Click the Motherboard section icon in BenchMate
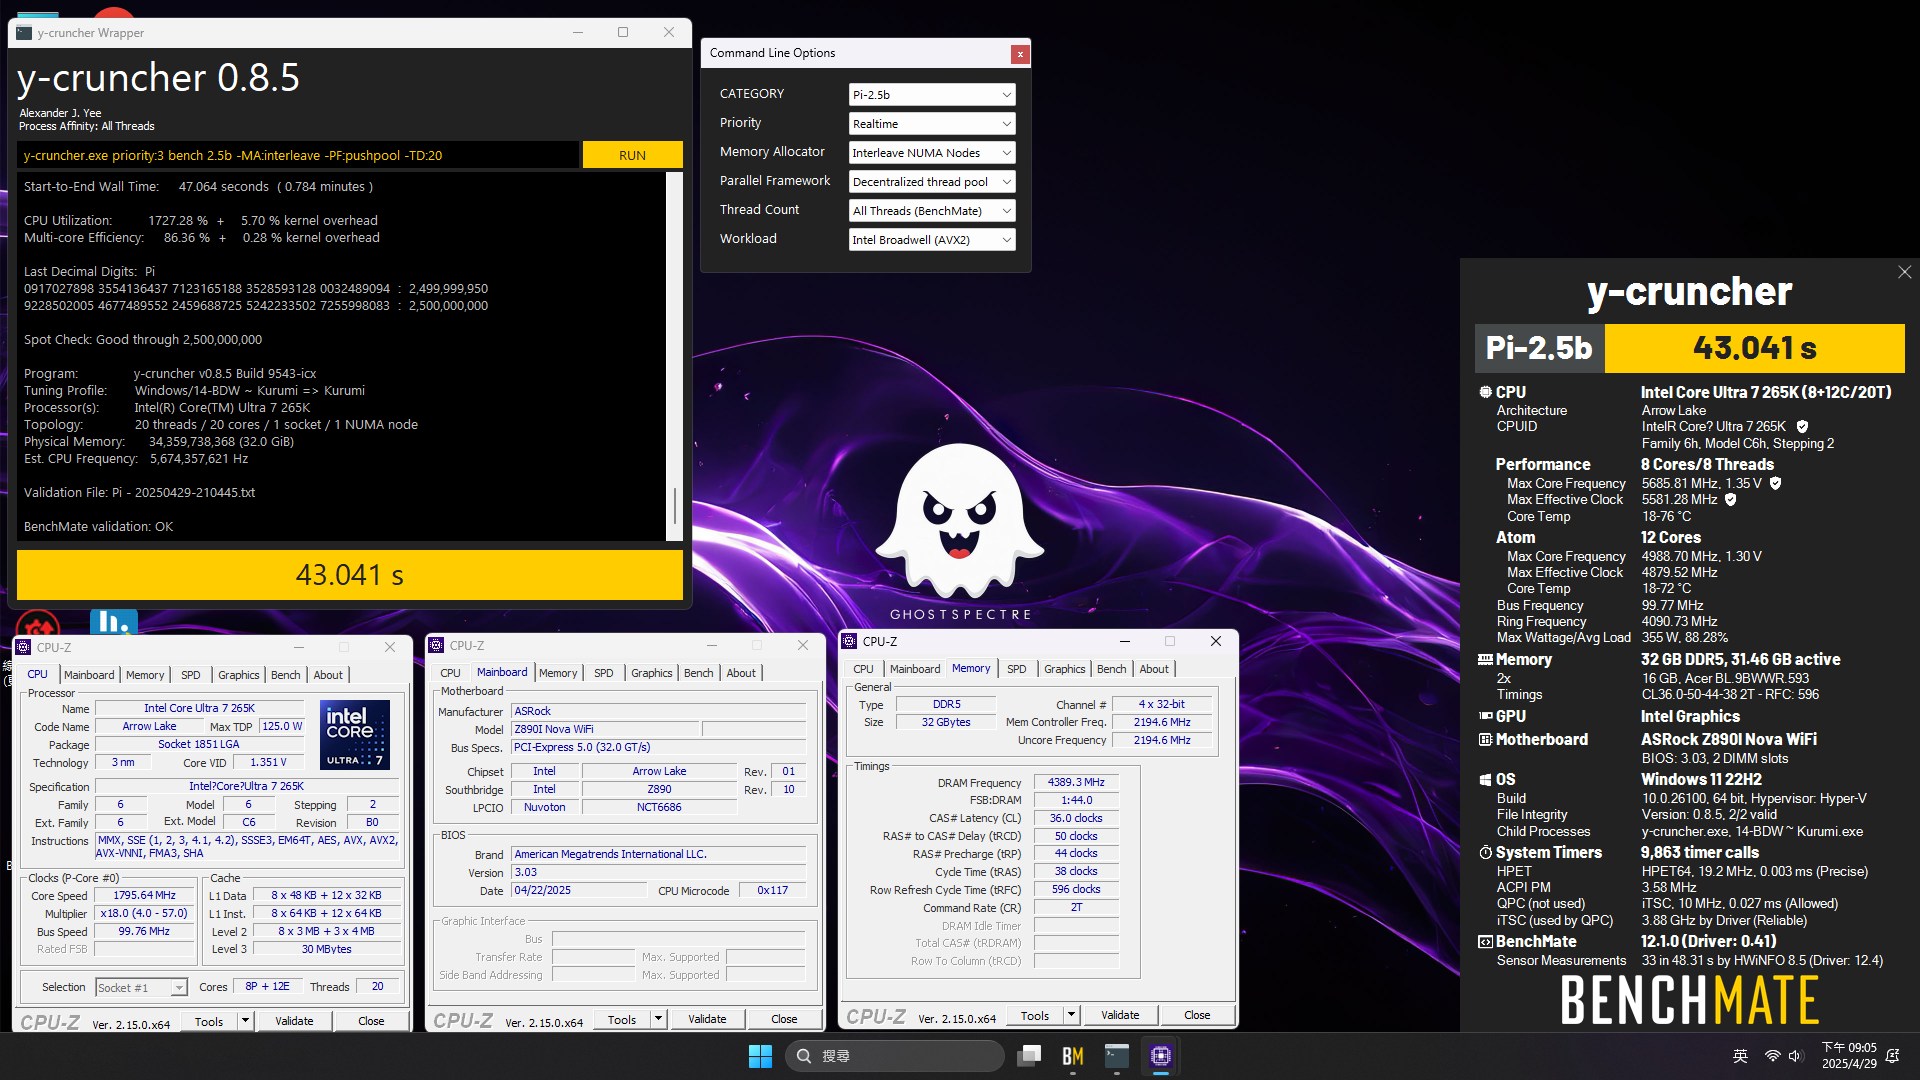The width and height of the screenshot is (1920, 1080). click(1485, 740)
